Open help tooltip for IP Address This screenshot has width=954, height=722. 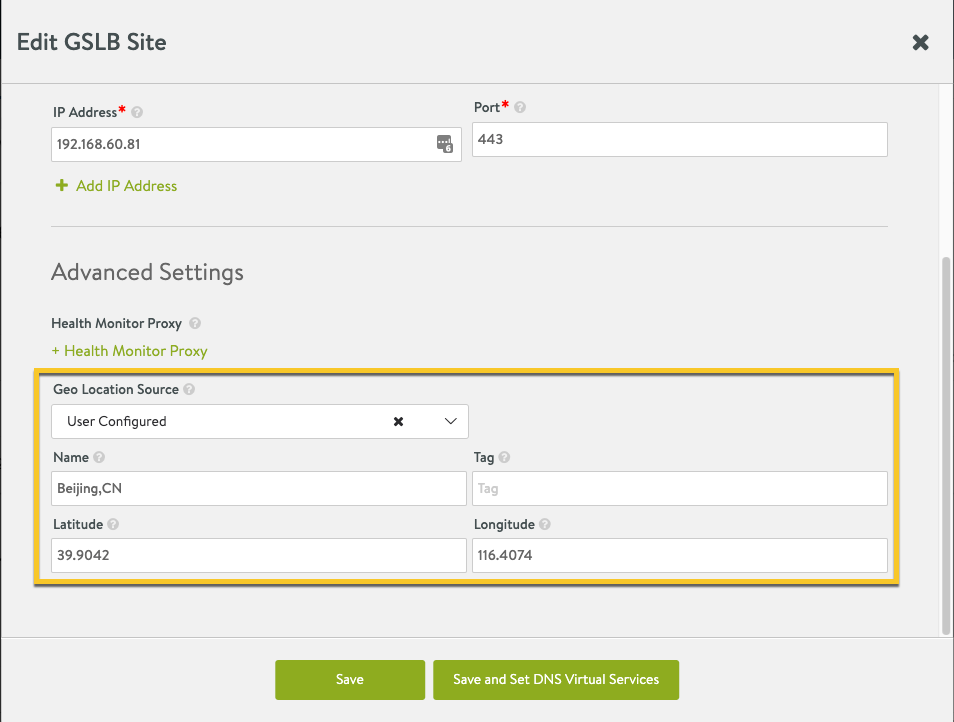click(x=137, y=112)
